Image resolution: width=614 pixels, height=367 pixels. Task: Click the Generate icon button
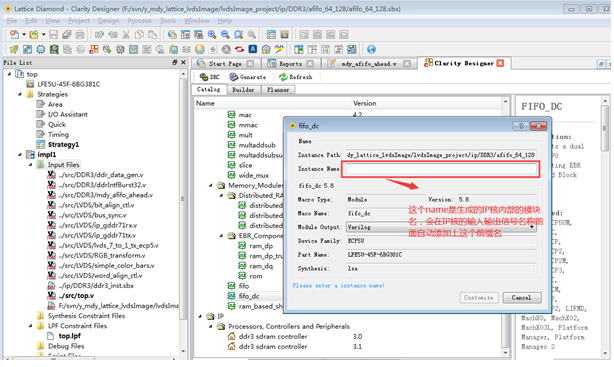click(x=247, y=77)
